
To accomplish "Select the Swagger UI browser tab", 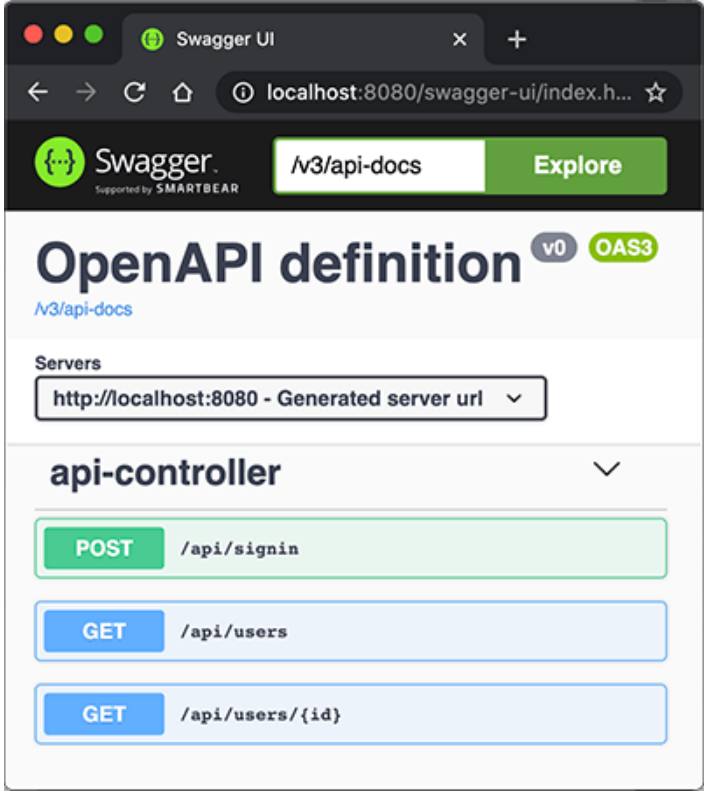I will (x=303, y=39).
